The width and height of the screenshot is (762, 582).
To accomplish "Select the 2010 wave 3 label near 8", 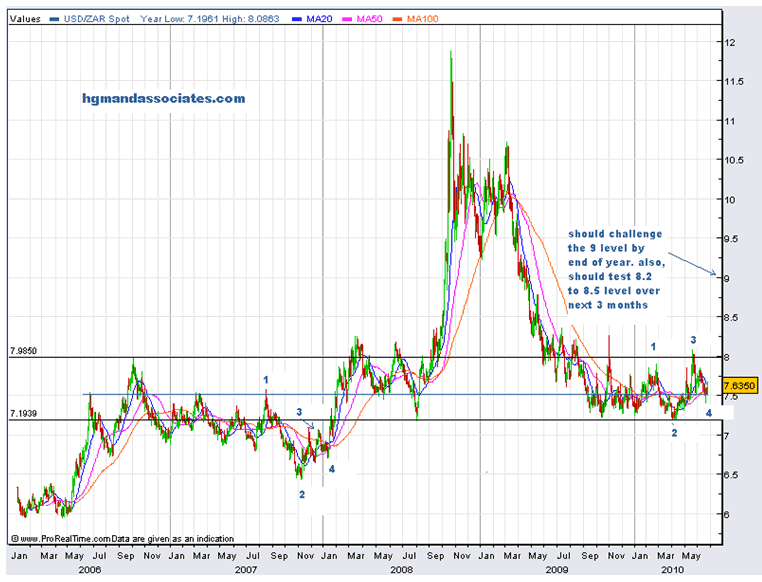I will pos(693,340).
